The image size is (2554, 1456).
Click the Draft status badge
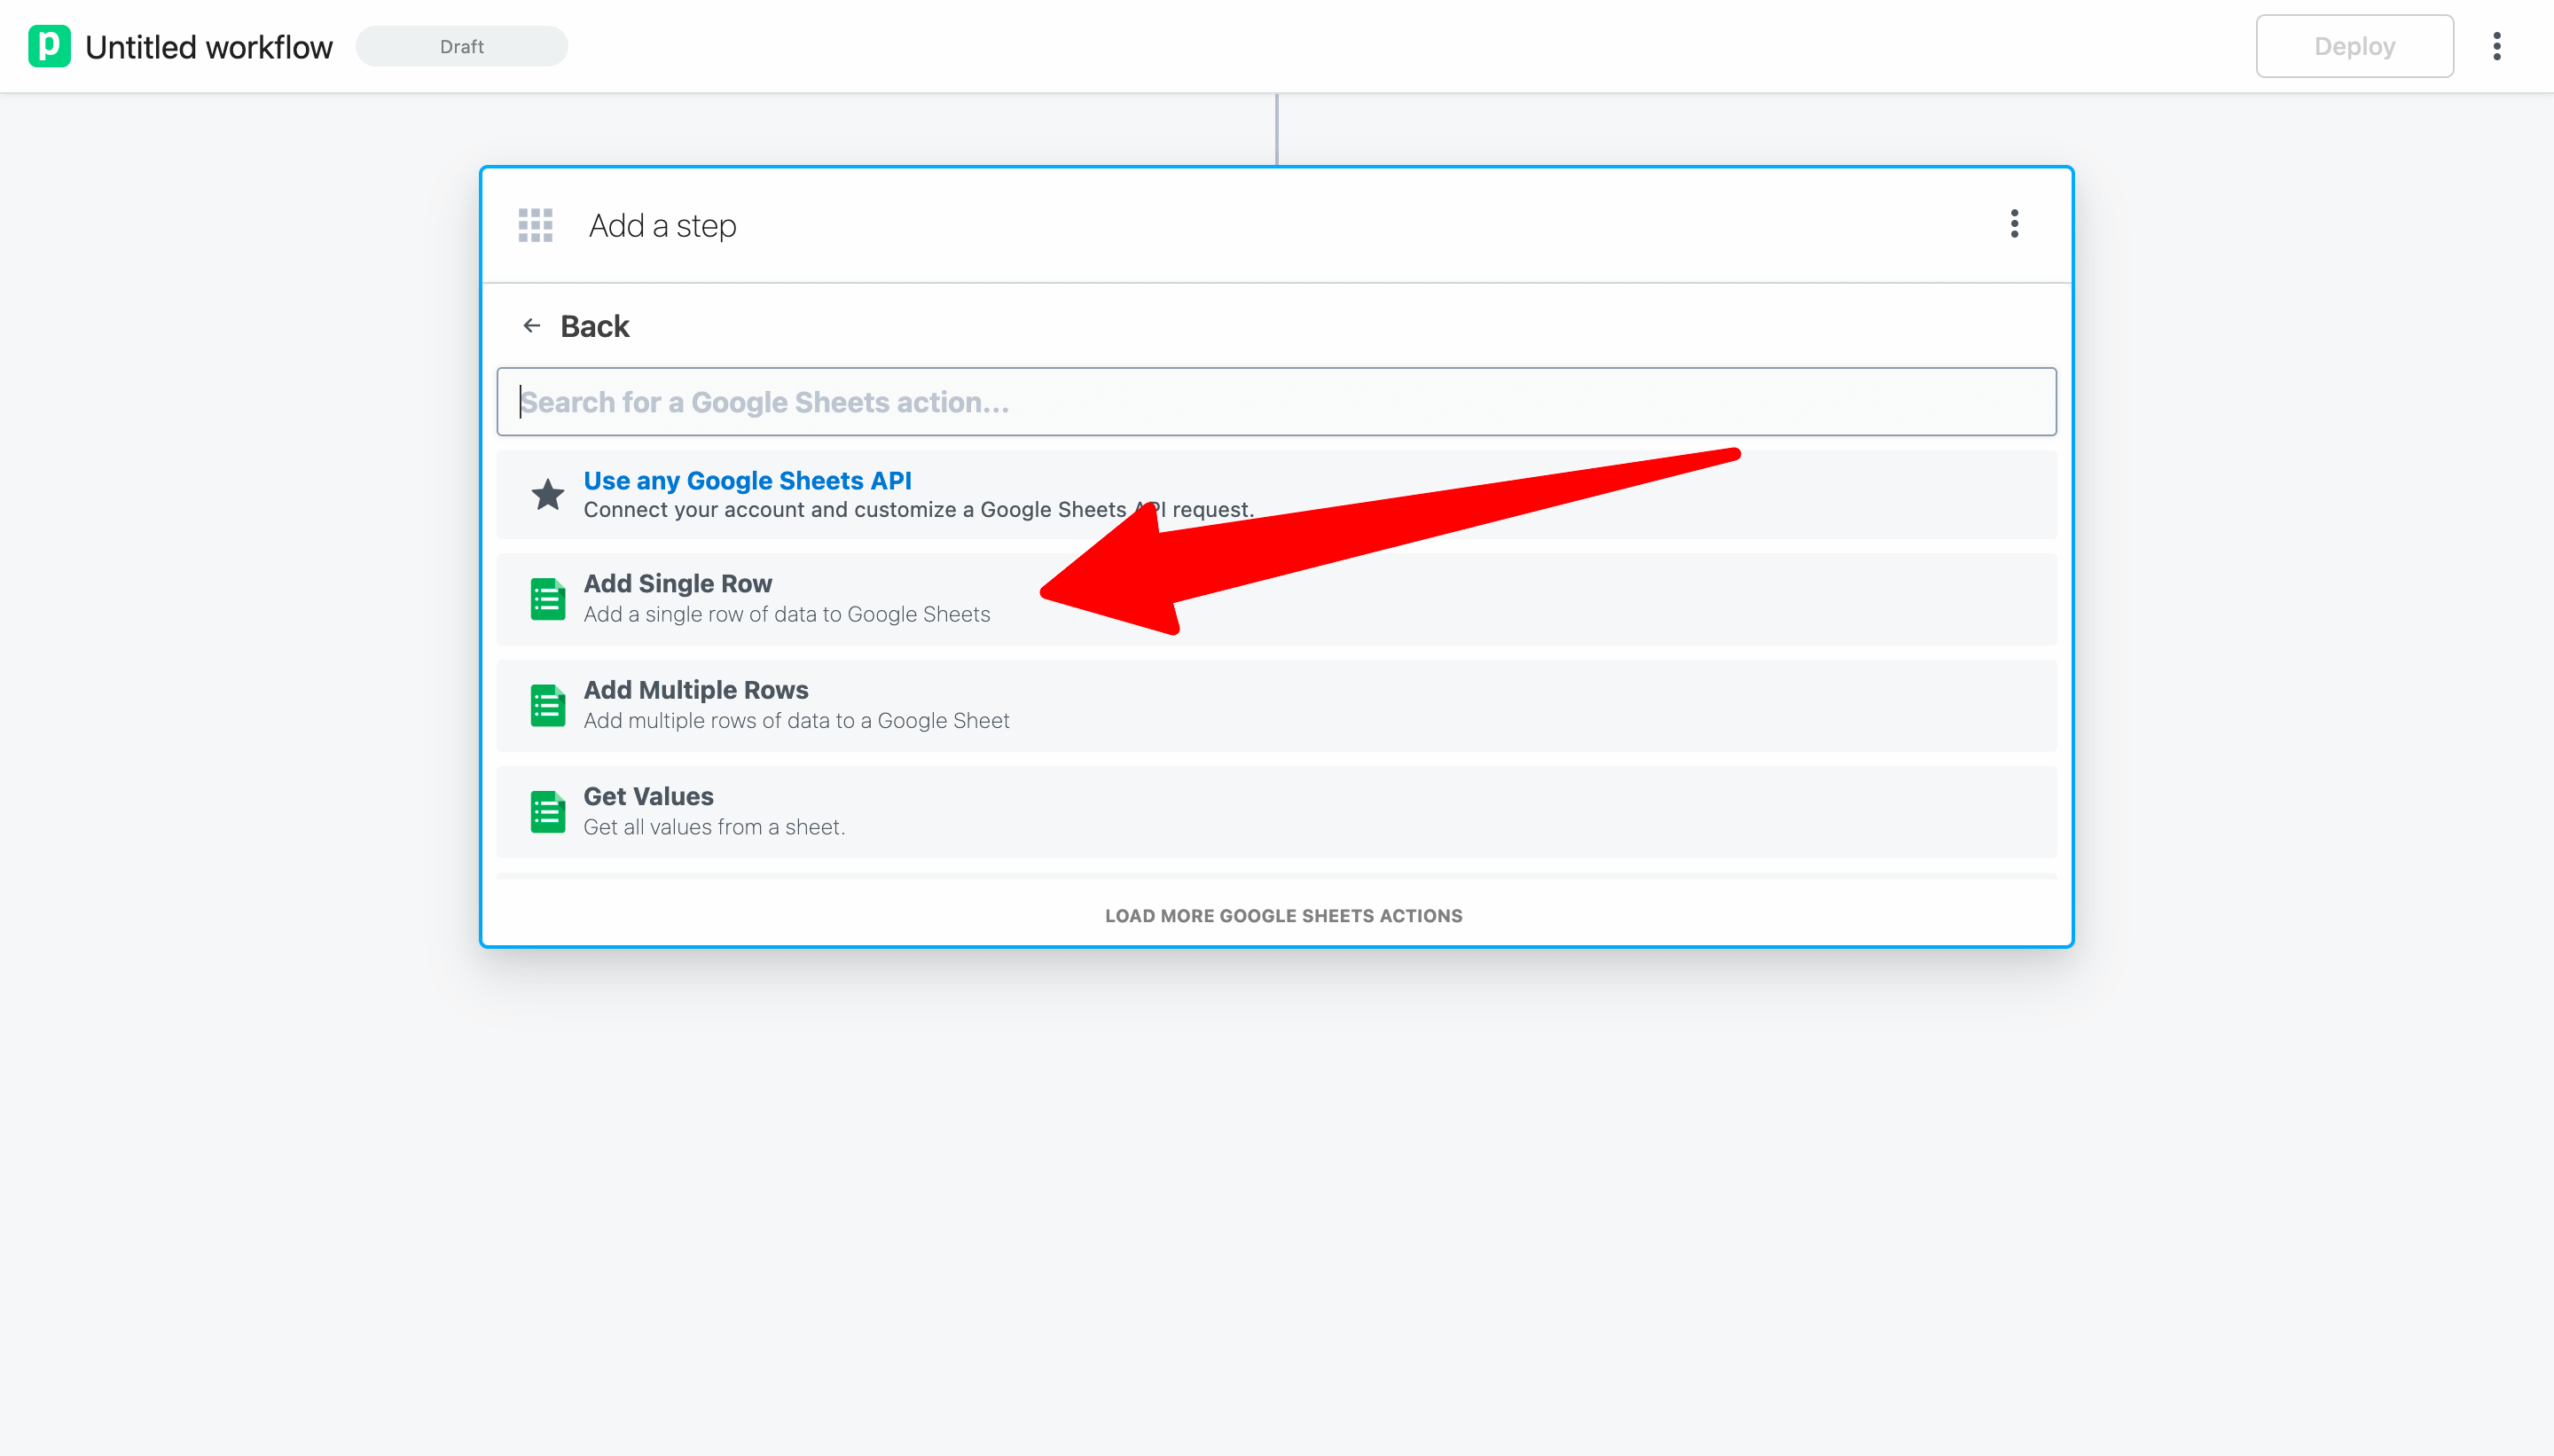(461, 46)
